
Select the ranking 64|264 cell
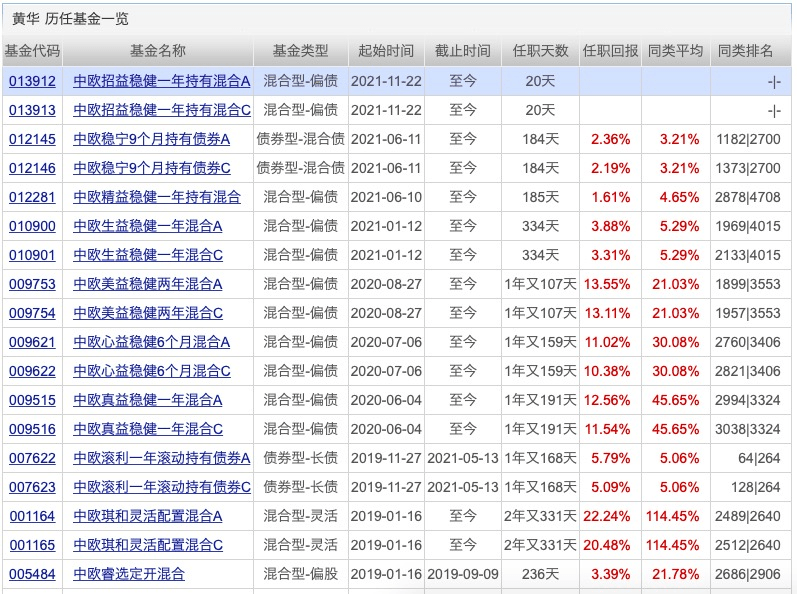[x=759, y=458]
